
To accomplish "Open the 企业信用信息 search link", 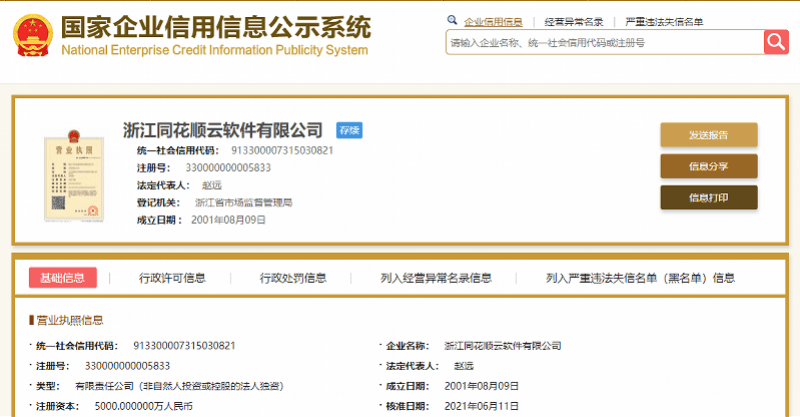I will coord(493,22).
